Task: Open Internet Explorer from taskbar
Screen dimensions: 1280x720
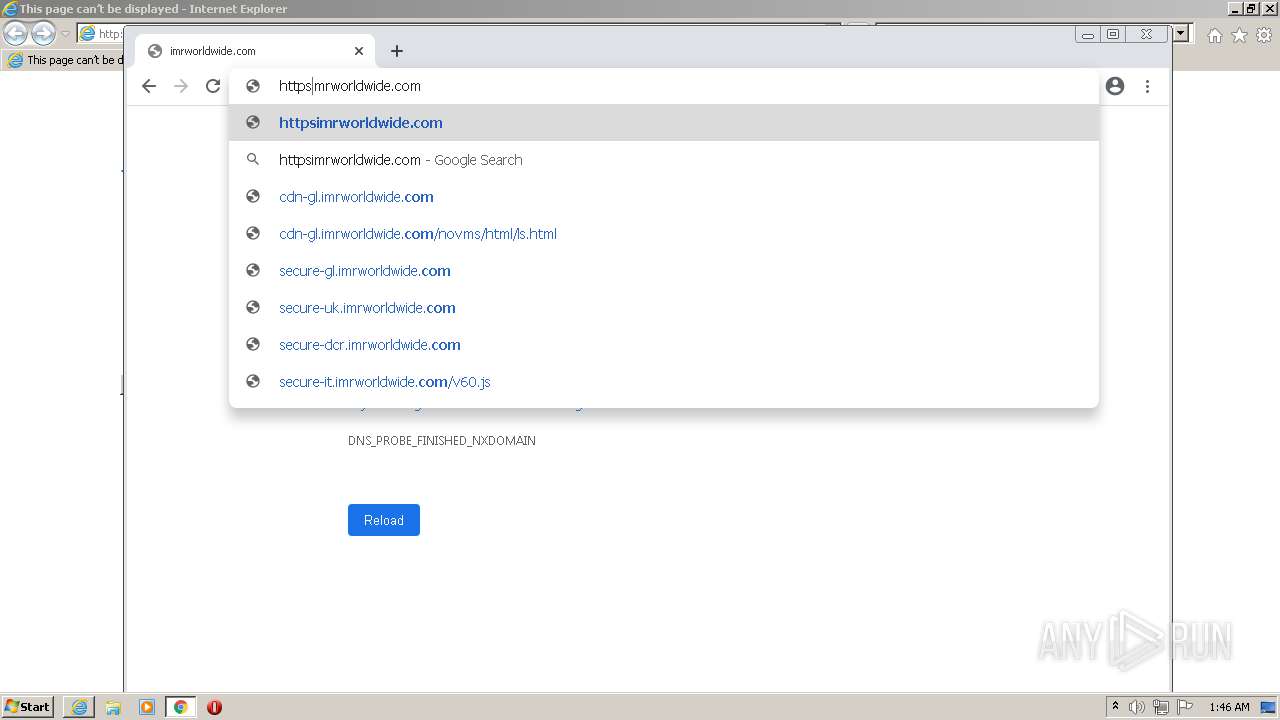Action: click(x=79, y=707)
